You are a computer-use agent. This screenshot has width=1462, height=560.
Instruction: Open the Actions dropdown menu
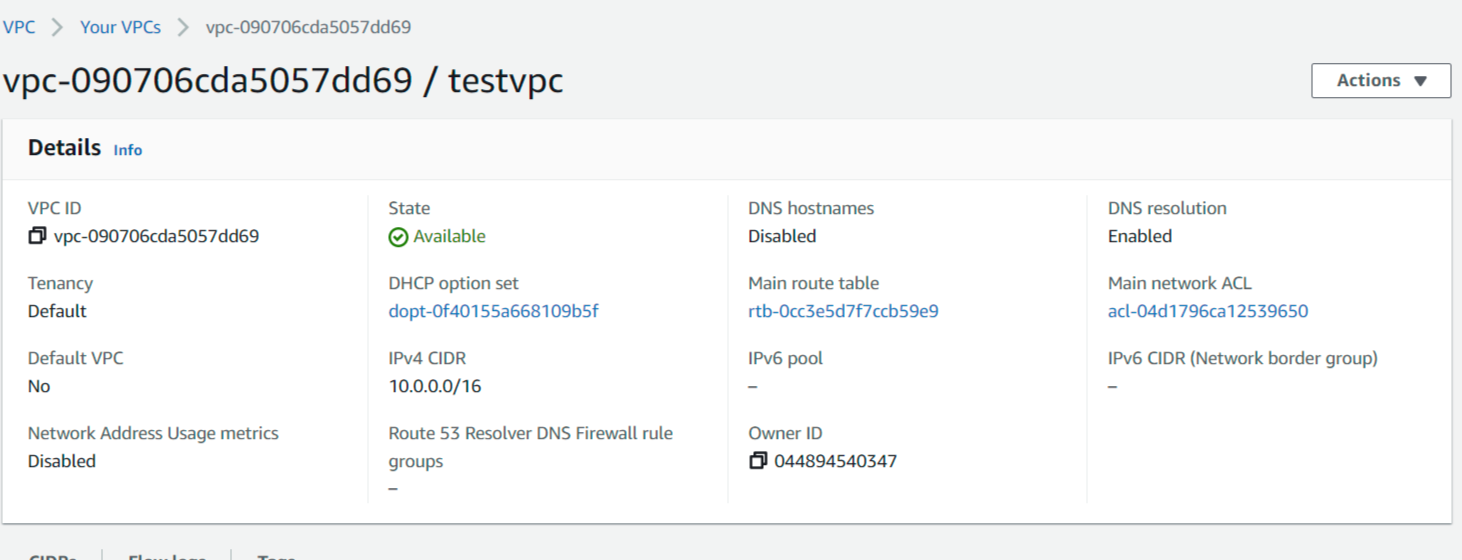point(1380,81)
